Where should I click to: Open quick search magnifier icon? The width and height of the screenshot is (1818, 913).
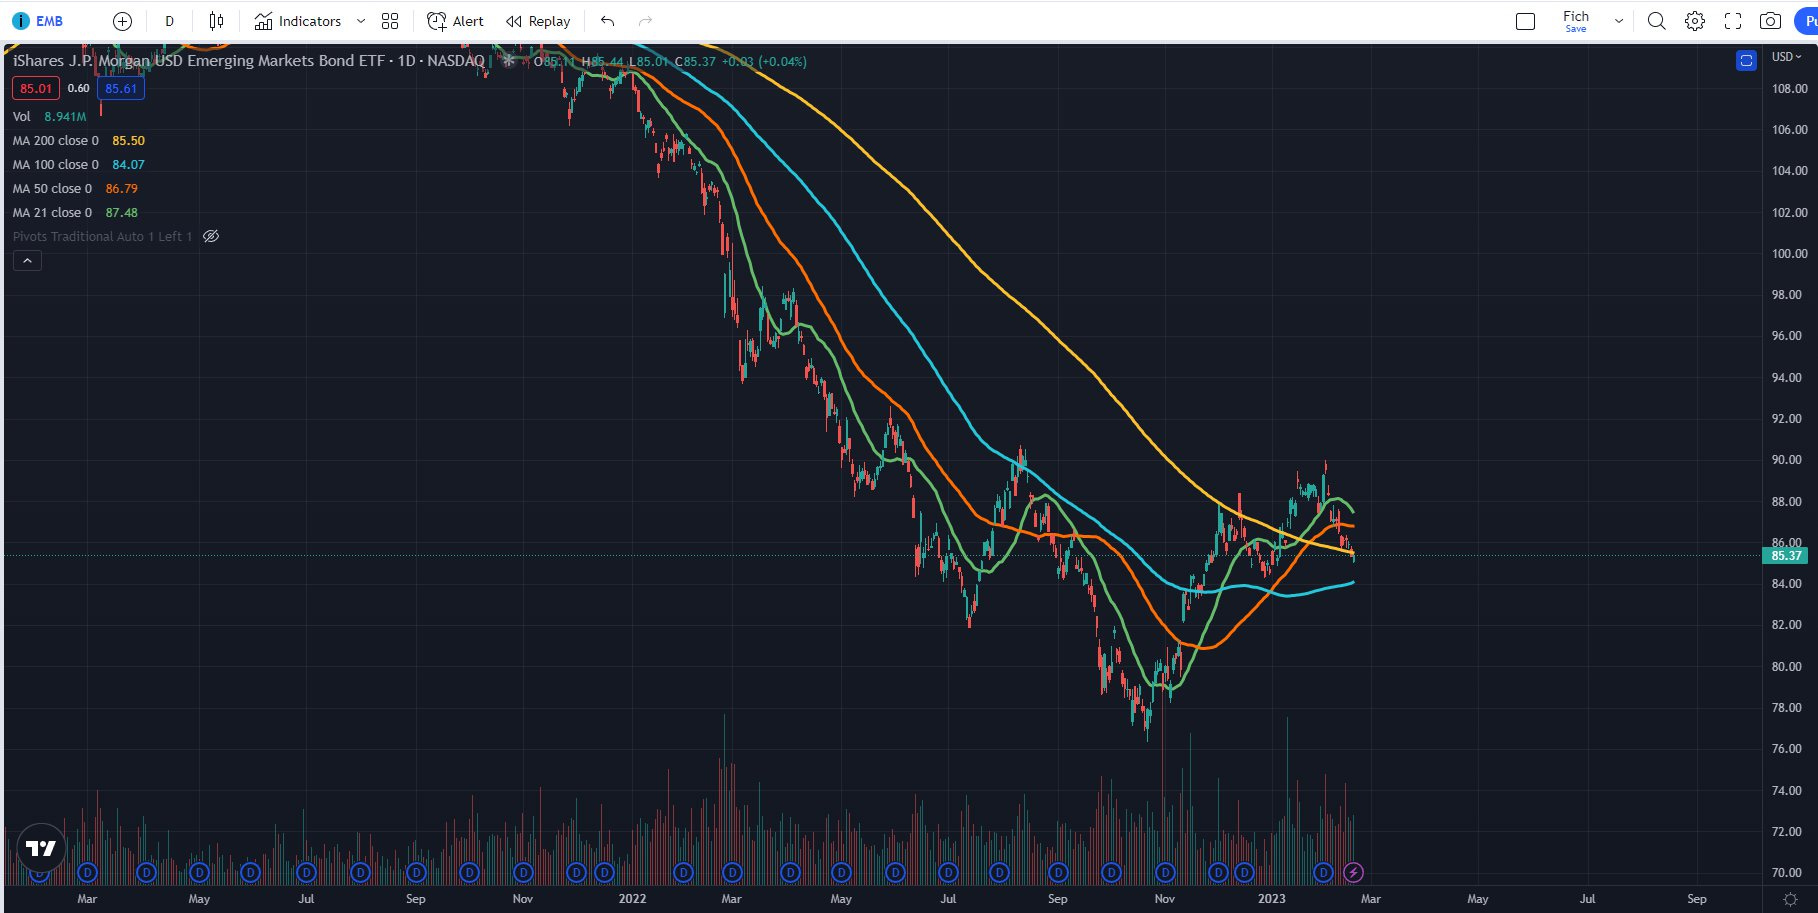pos(1656,21)
